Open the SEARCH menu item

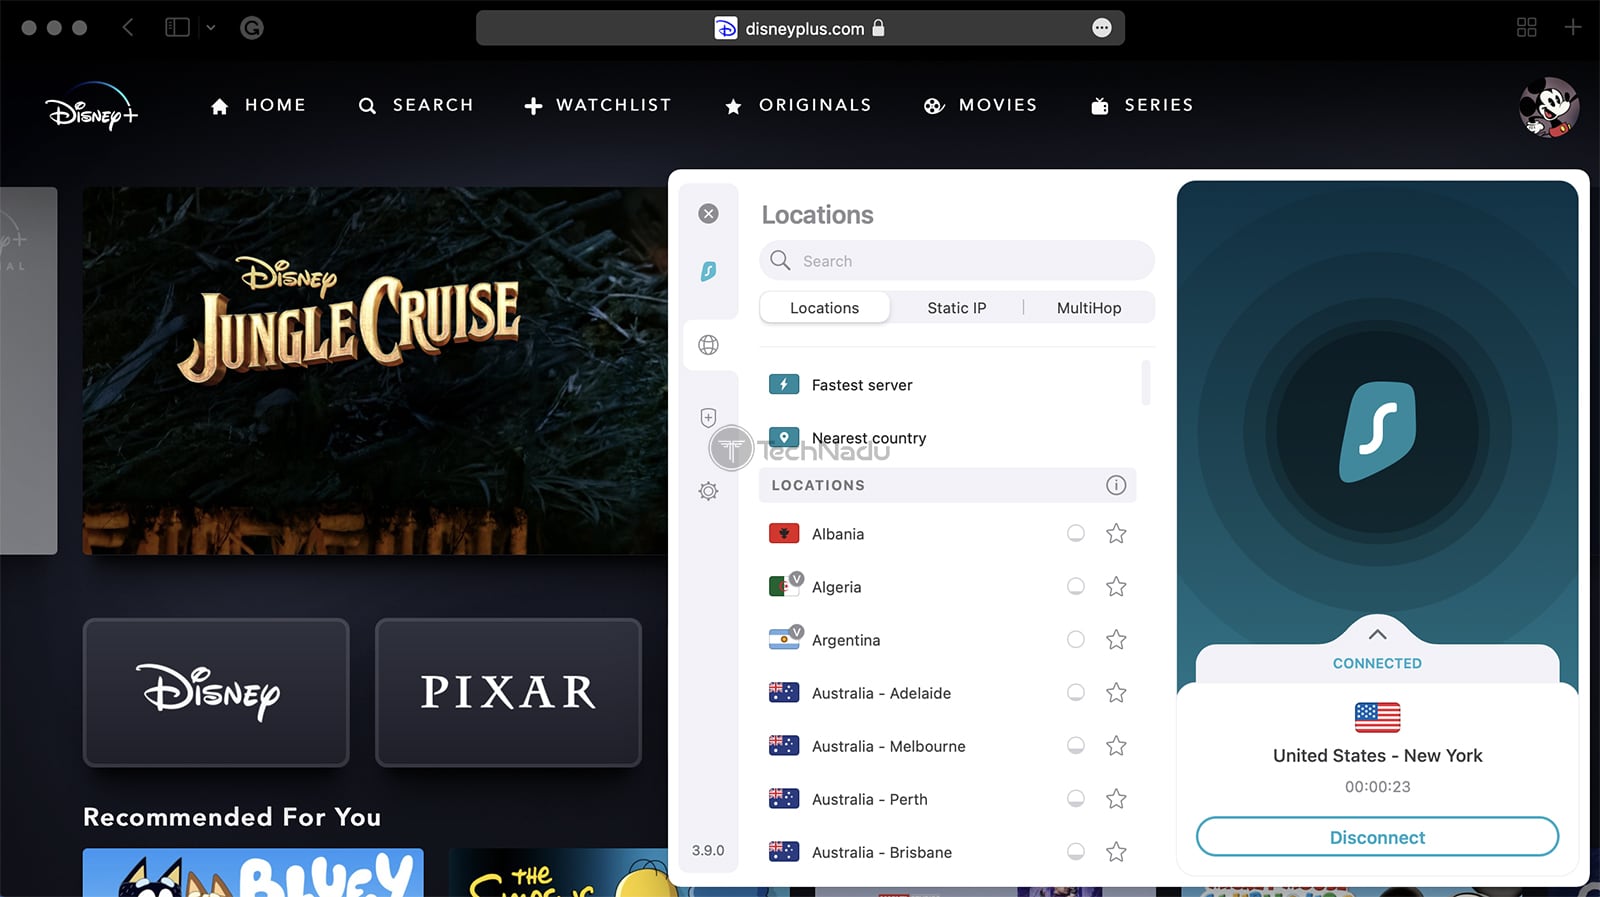point(415,105)
